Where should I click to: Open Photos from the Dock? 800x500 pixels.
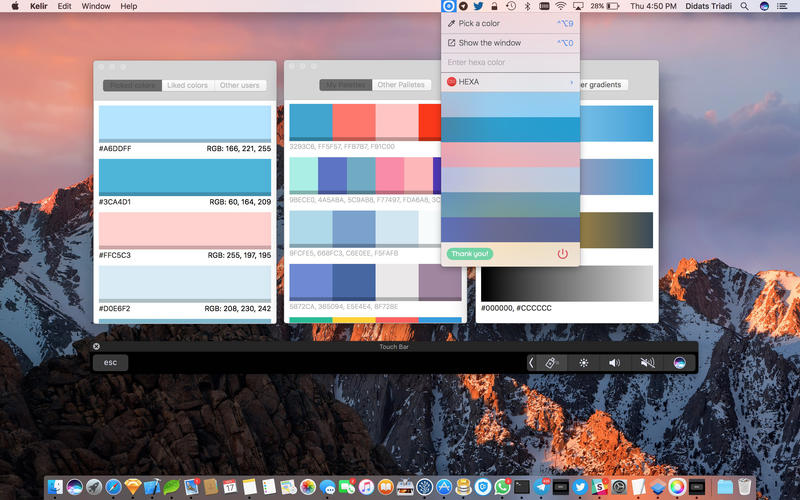click(x=308, y=487)
